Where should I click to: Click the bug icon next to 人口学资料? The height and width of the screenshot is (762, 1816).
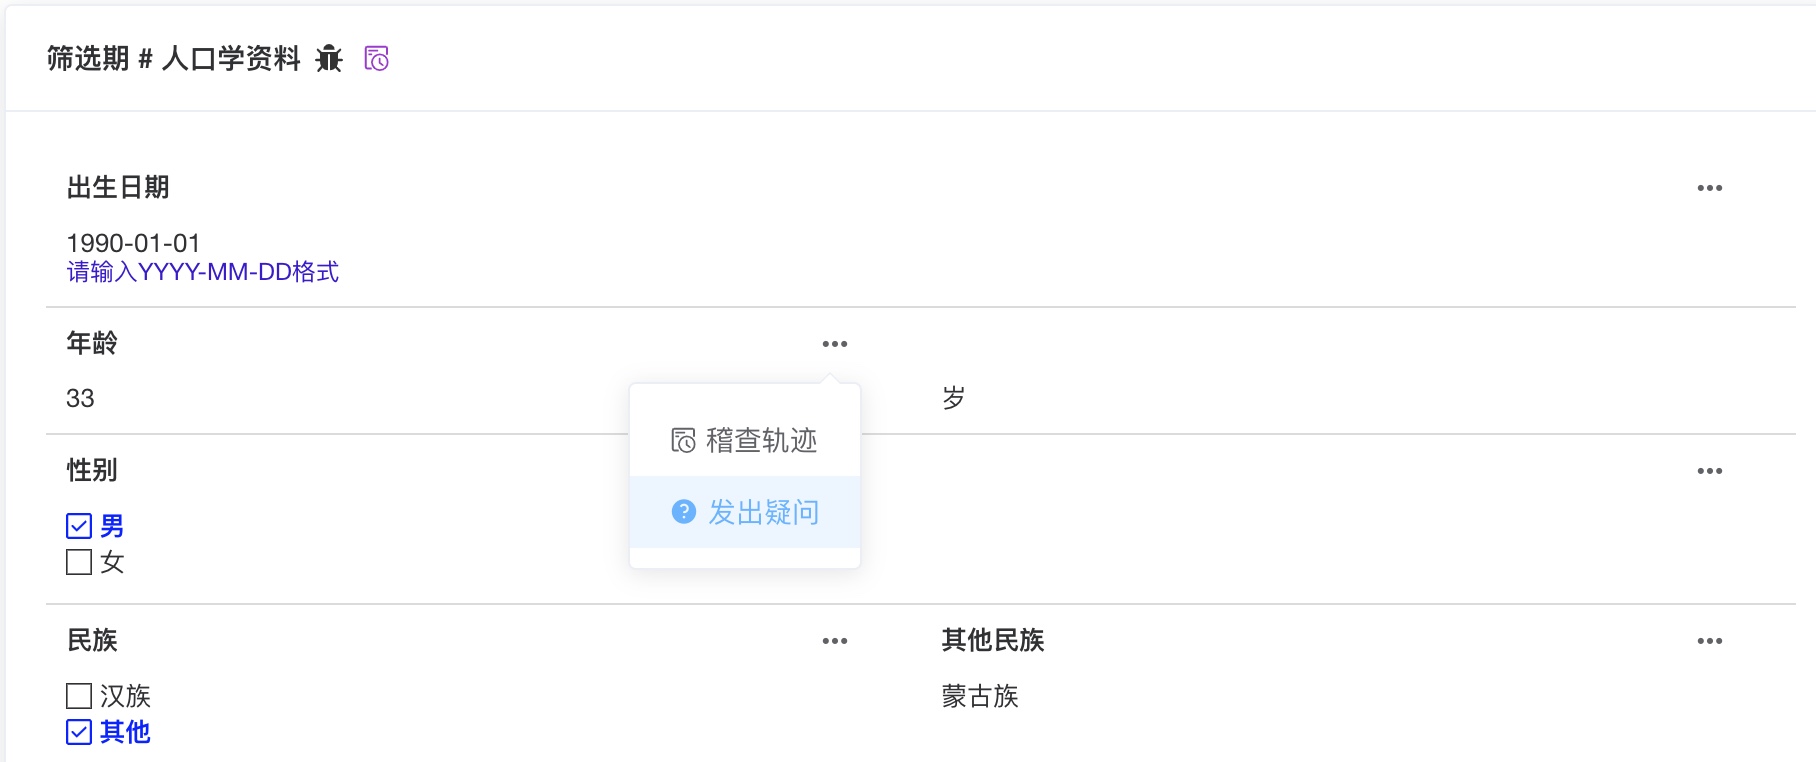pyautogui.click(x=330, y=58)
